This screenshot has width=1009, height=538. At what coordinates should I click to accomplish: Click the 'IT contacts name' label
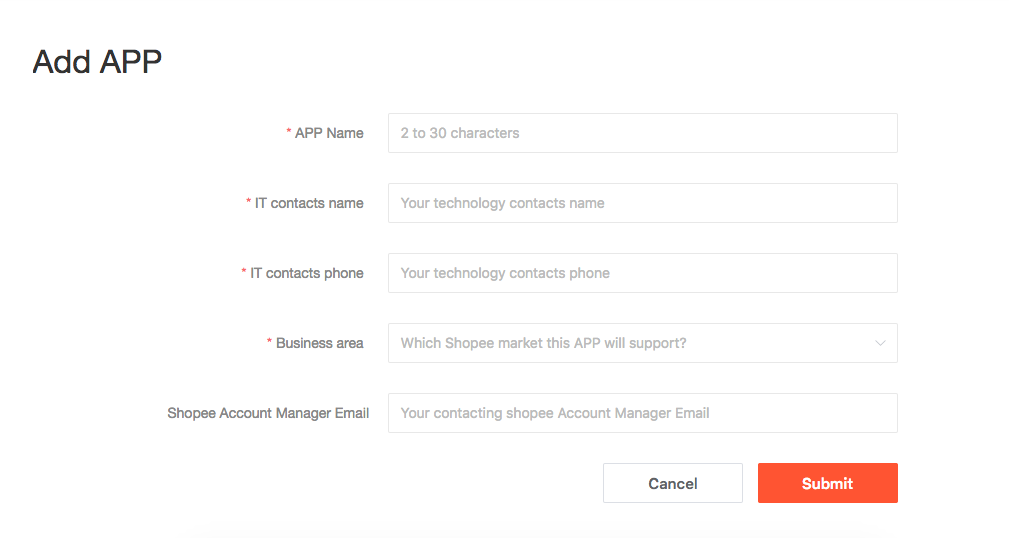[309, 203]
